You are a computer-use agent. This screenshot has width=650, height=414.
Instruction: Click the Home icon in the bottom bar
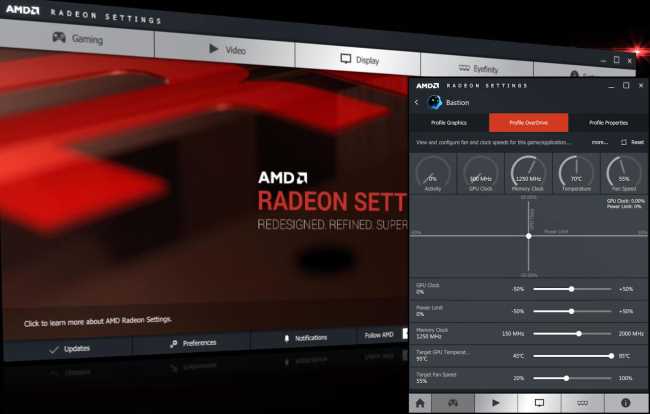[420, 403]
